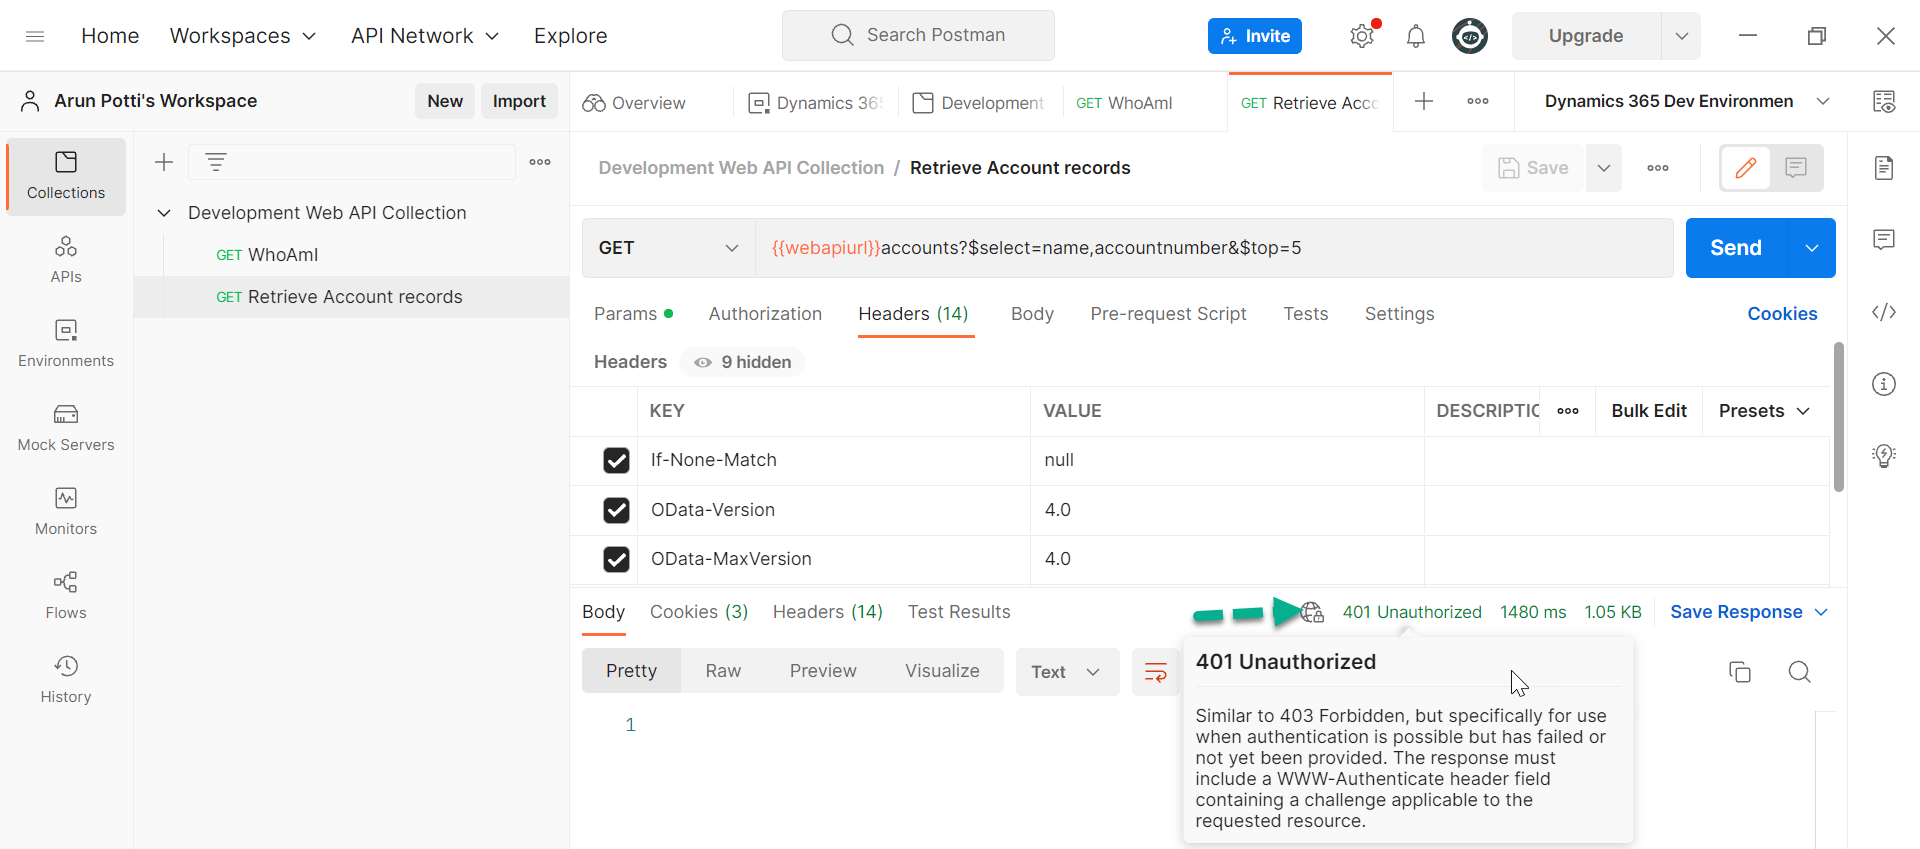Screen dimensions: 1920x849
Task: Click the filter collections icon
Action: click(216, 162)
